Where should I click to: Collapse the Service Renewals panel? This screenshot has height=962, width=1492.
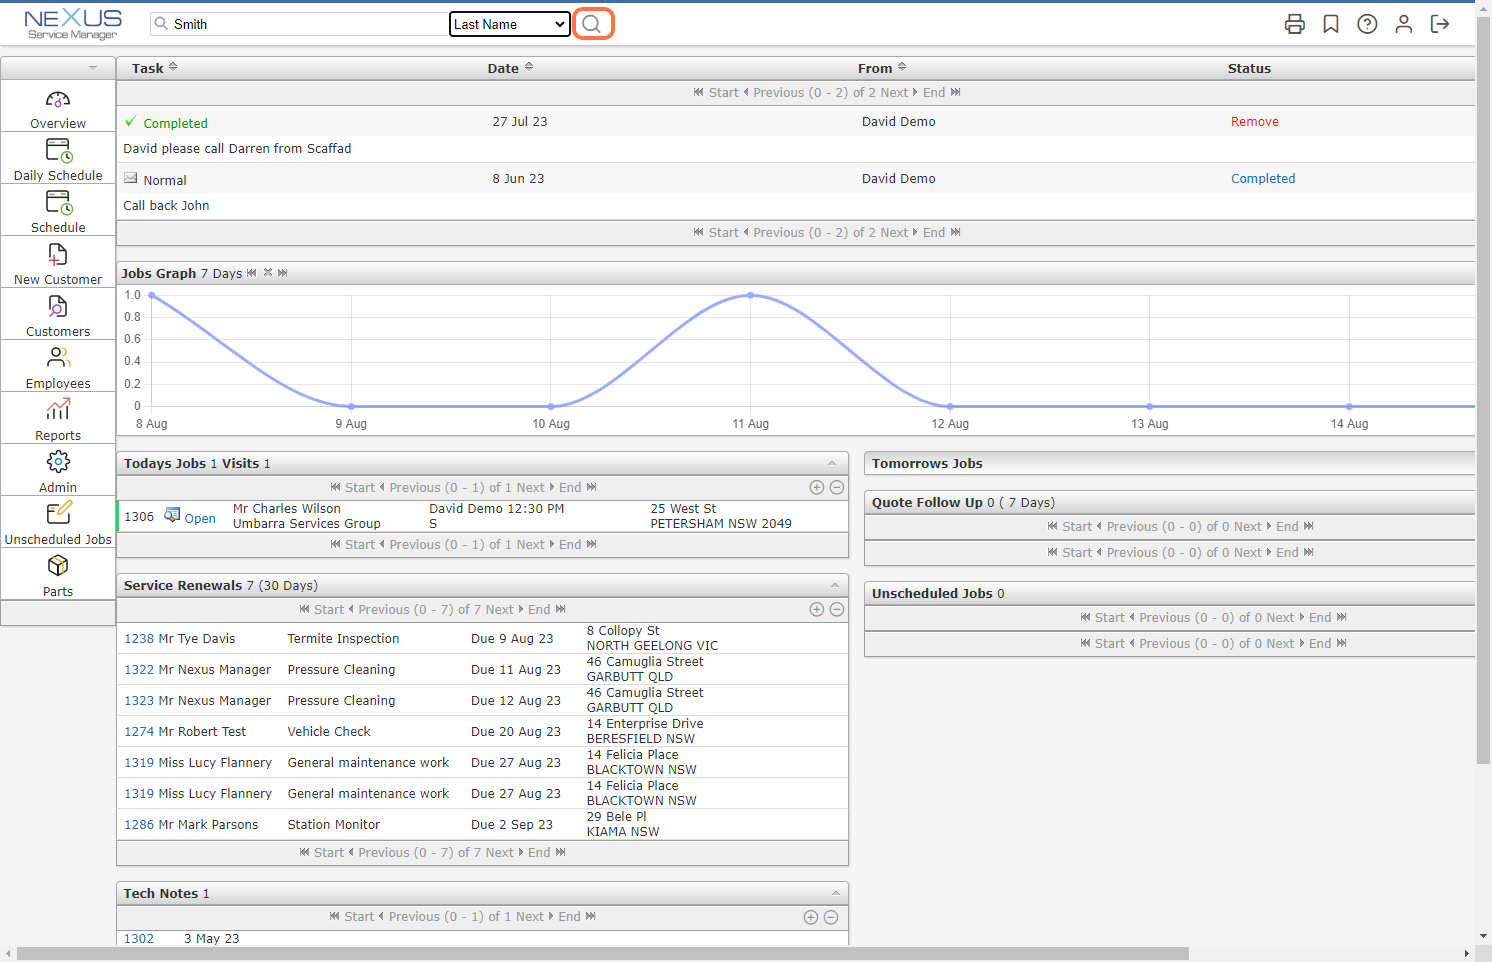[832, 584]
